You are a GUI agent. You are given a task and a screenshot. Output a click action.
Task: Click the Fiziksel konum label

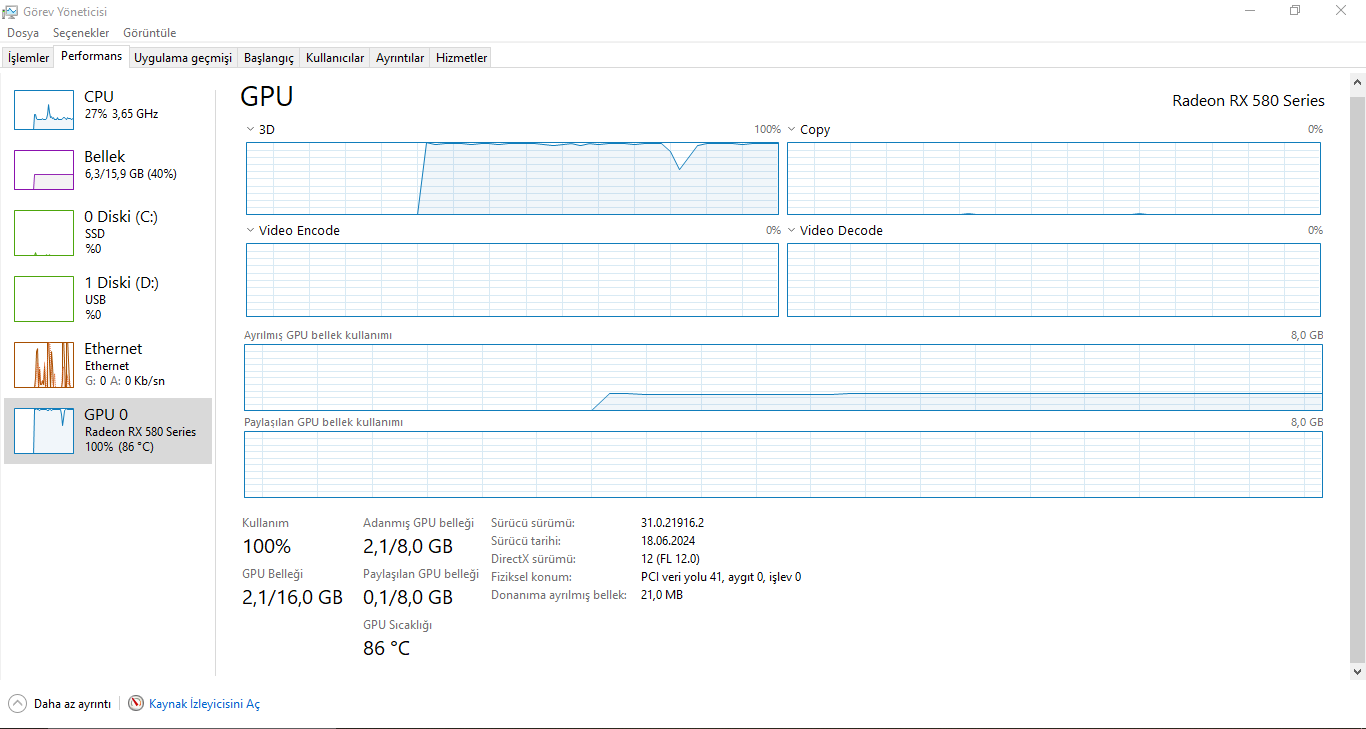531,577
